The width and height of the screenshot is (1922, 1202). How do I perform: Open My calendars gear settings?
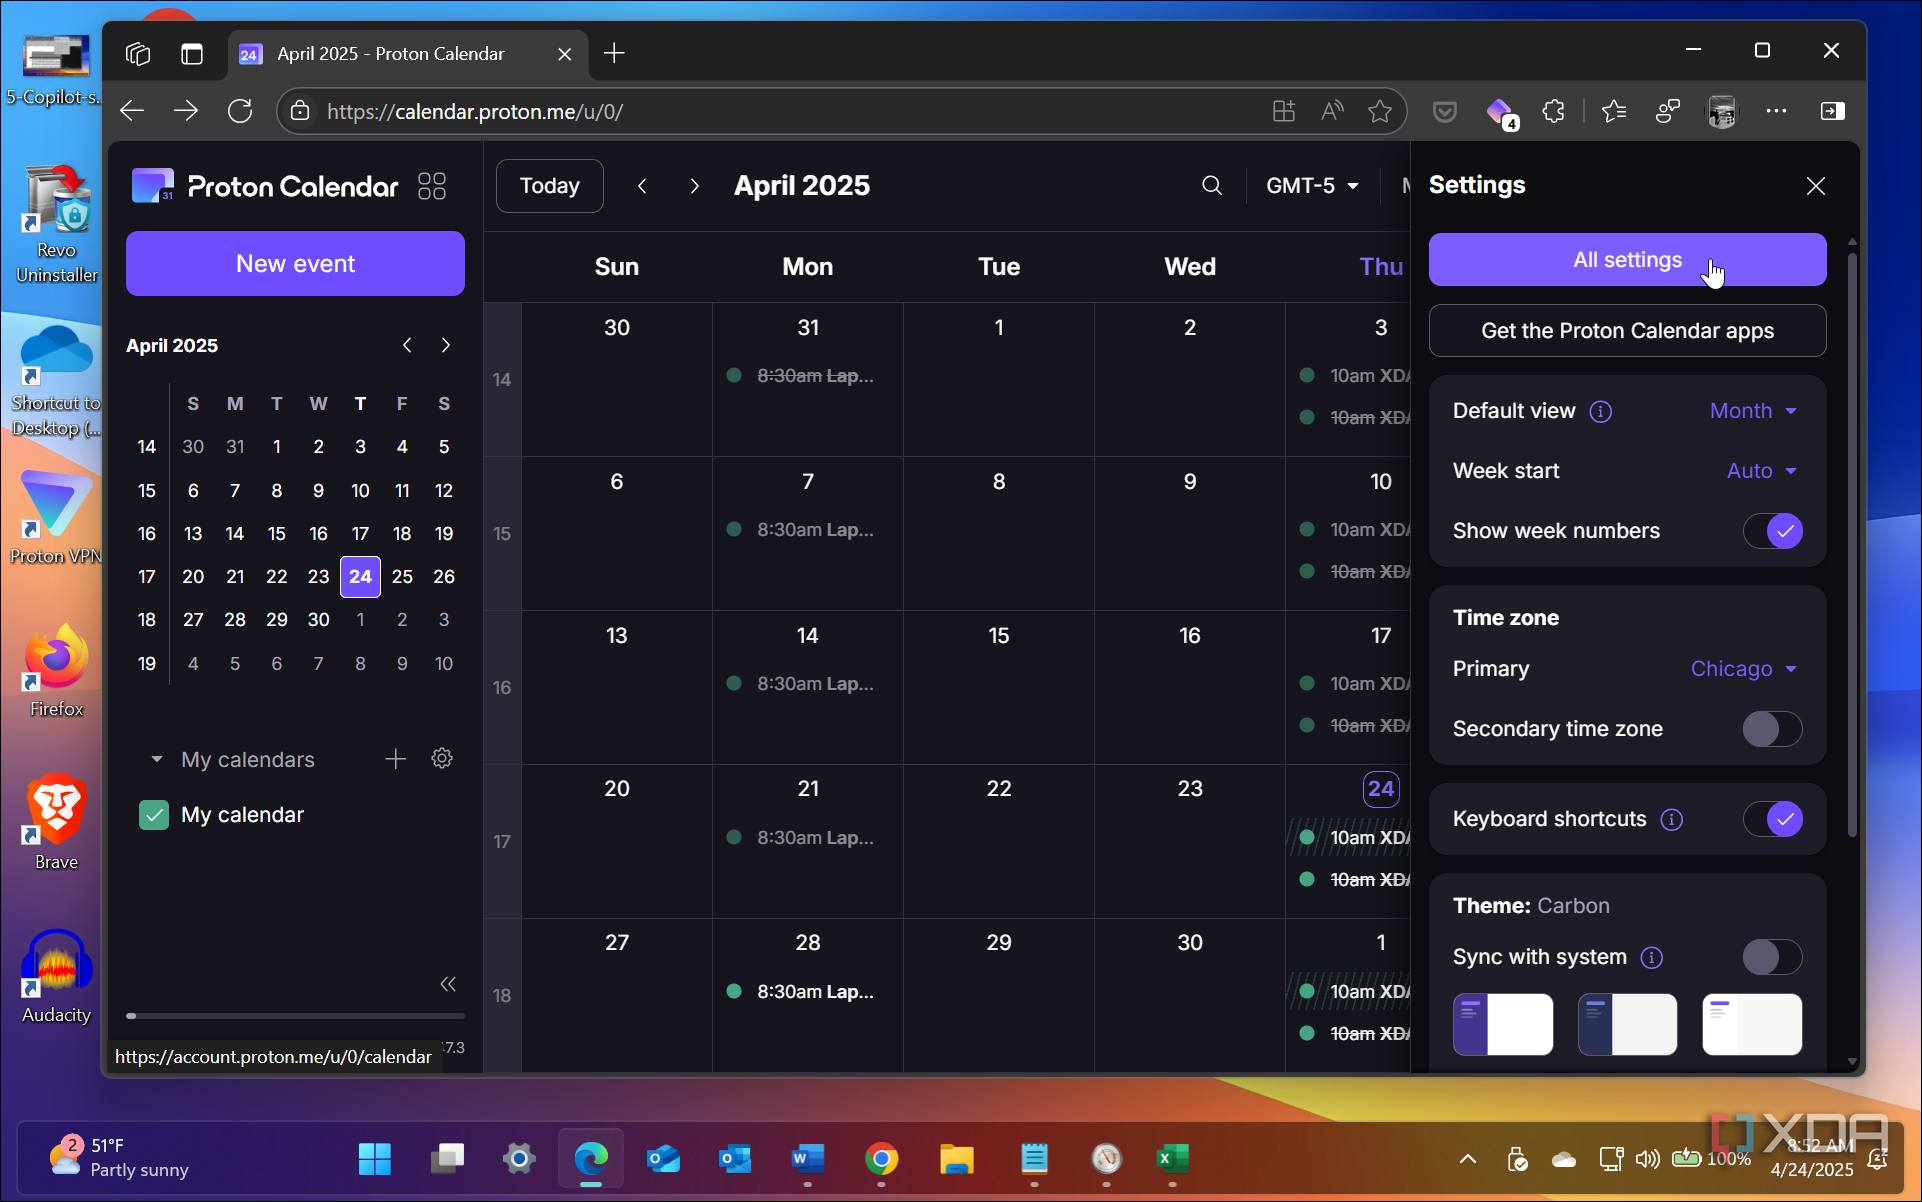(x=442, y=759)
